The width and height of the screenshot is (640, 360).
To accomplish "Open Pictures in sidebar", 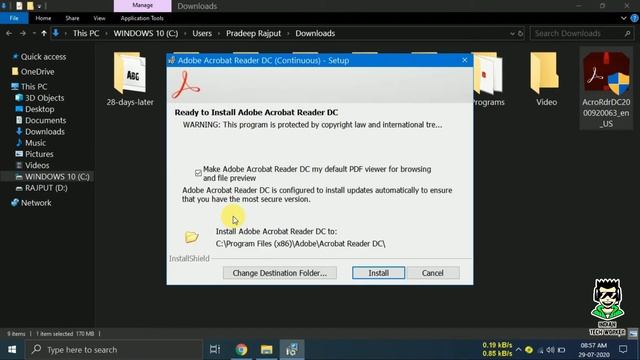I will point(39,154).
